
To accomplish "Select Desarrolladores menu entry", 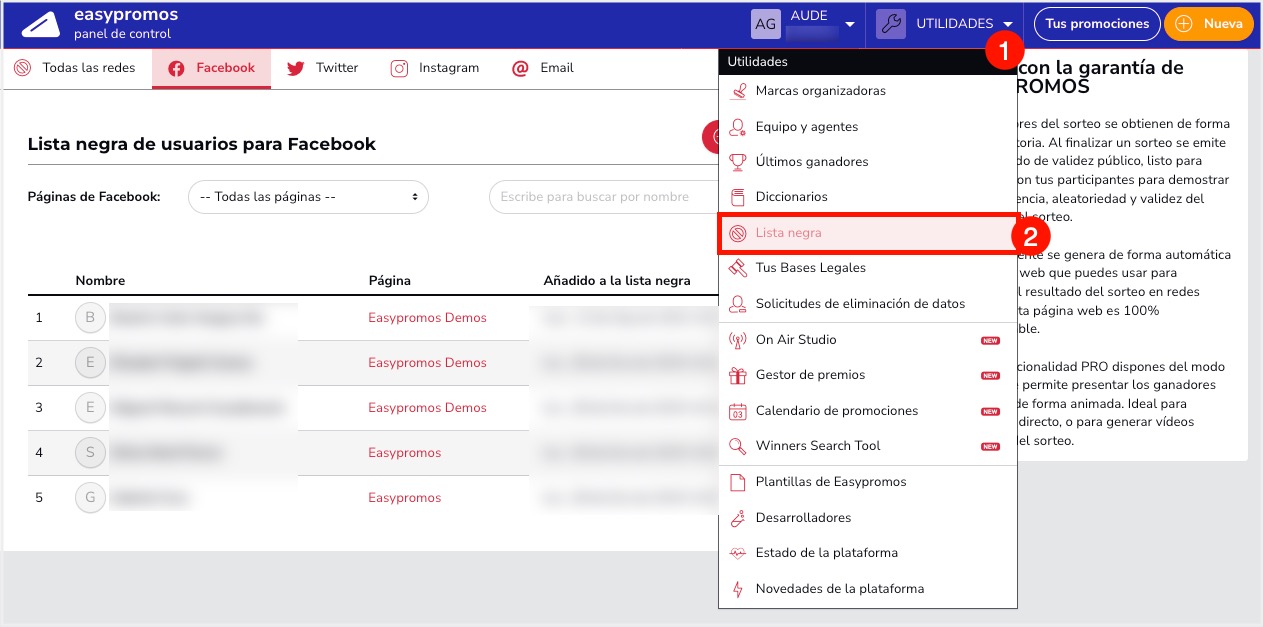I will [x=868, y=518].
